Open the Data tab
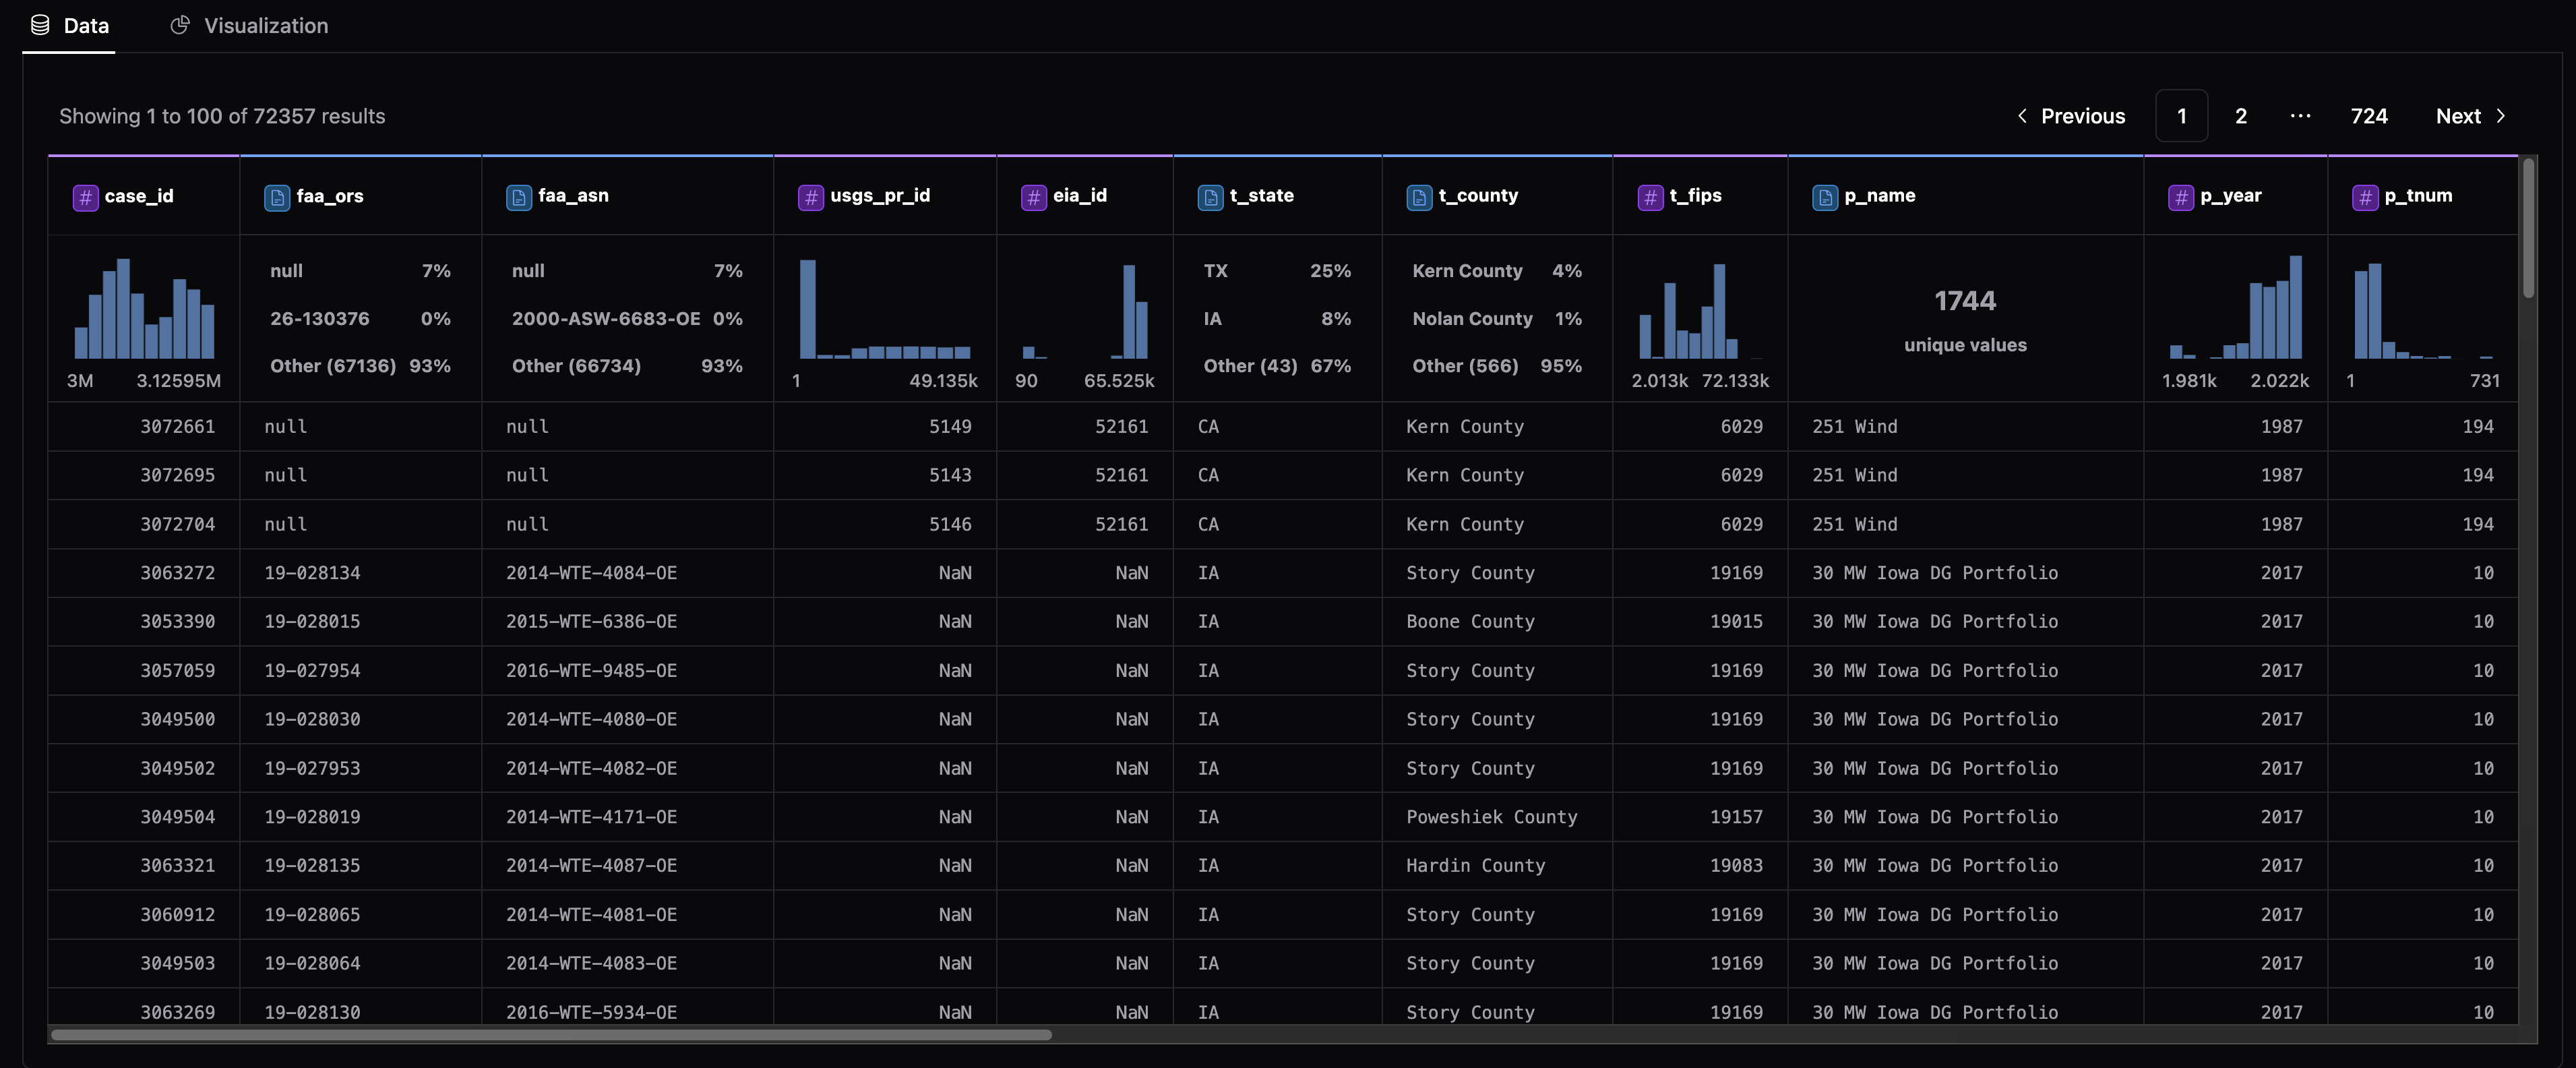Screen dimensions: 2576x1068 tap(69, 26)
